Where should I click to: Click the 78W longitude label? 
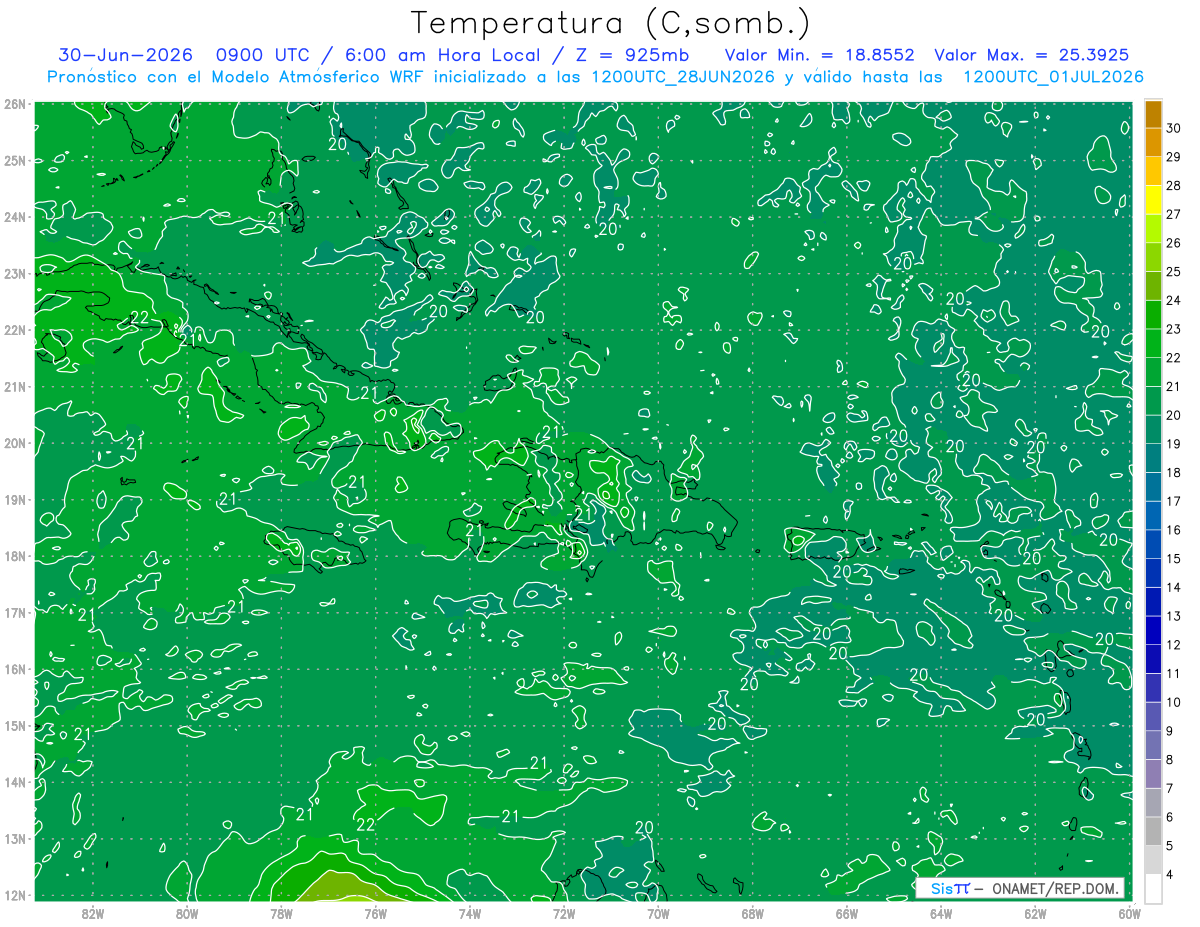[281, 913]
